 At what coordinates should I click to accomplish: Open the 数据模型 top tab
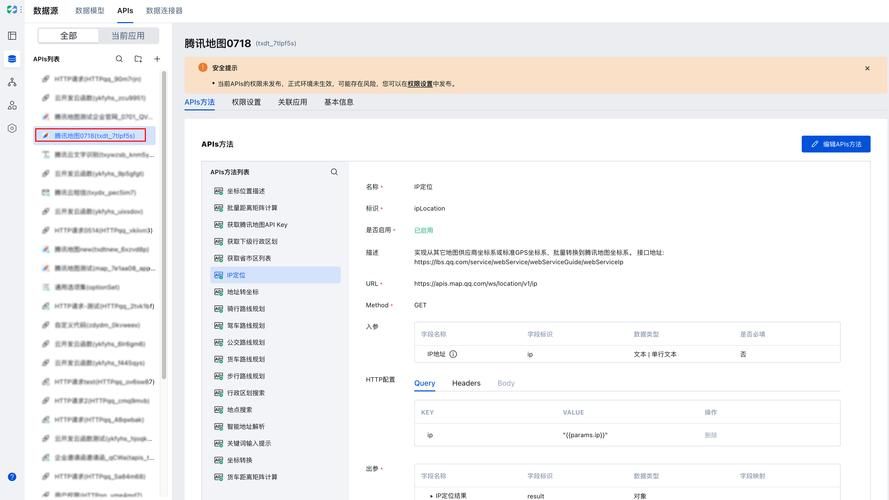90,11
